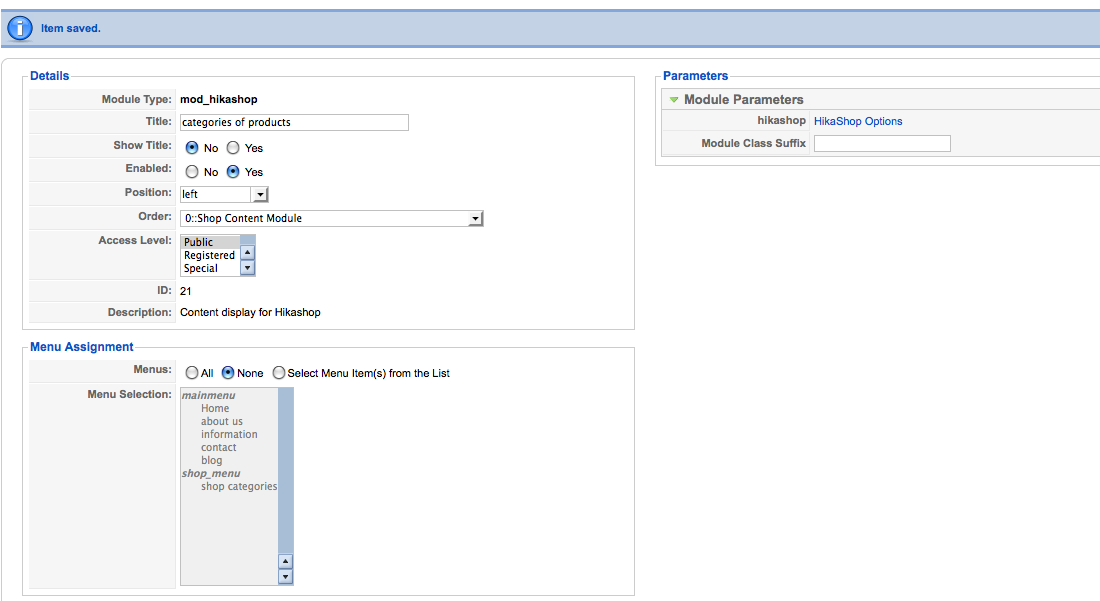
Task: Open the HikaShop Options link
Action: (858, 121)
